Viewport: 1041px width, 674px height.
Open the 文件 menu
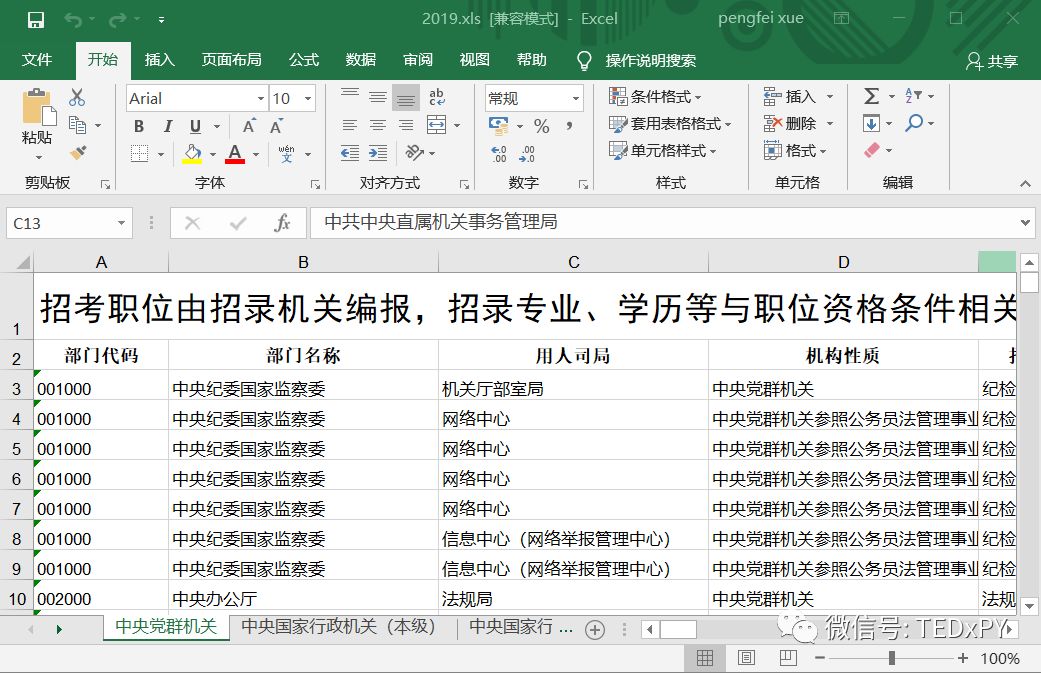[38, 60]
